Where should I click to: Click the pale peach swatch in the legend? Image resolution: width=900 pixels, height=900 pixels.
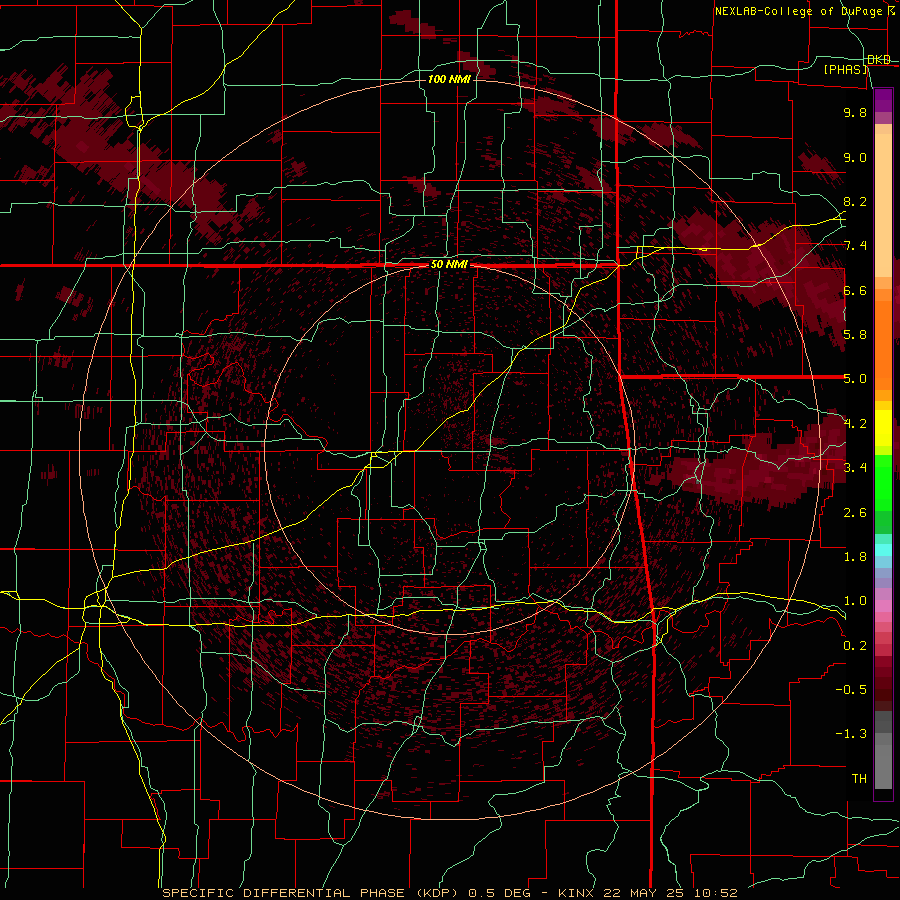tap(883, 207)
